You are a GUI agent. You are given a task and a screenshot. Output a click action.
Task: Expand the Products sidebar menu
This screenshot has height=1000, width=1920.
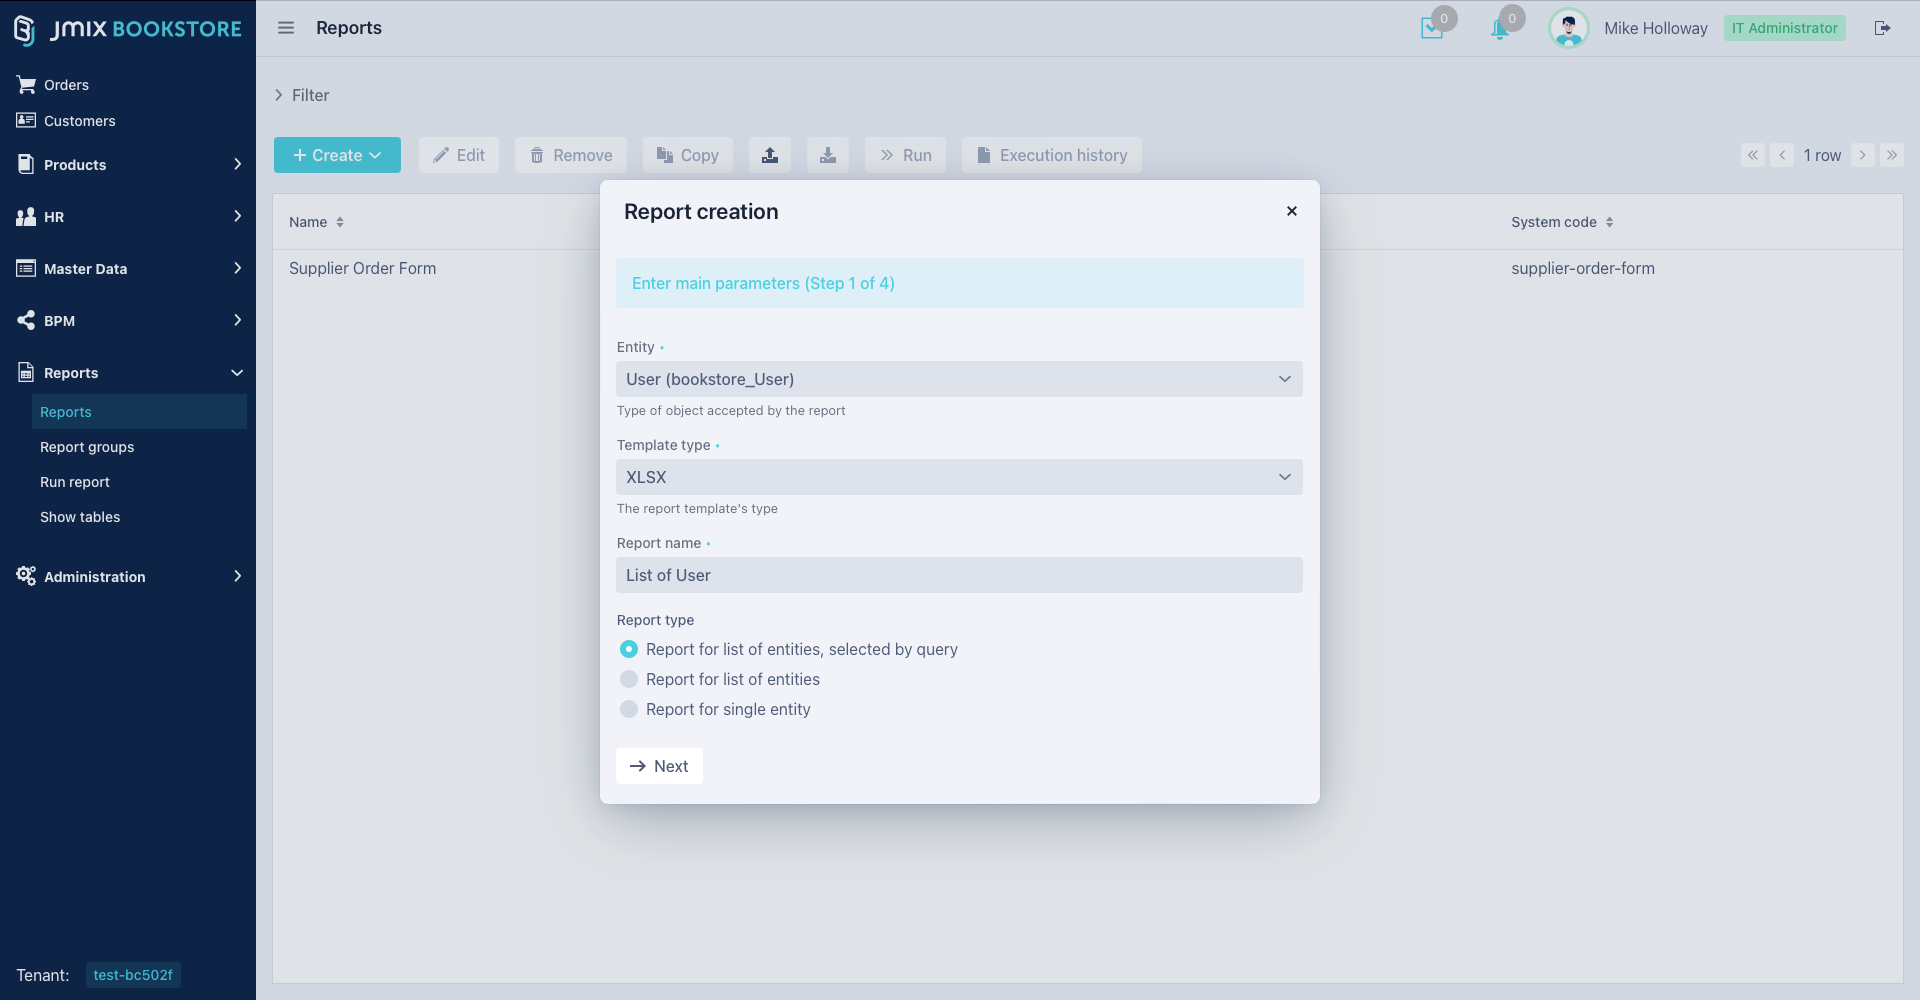click(128, 164)
